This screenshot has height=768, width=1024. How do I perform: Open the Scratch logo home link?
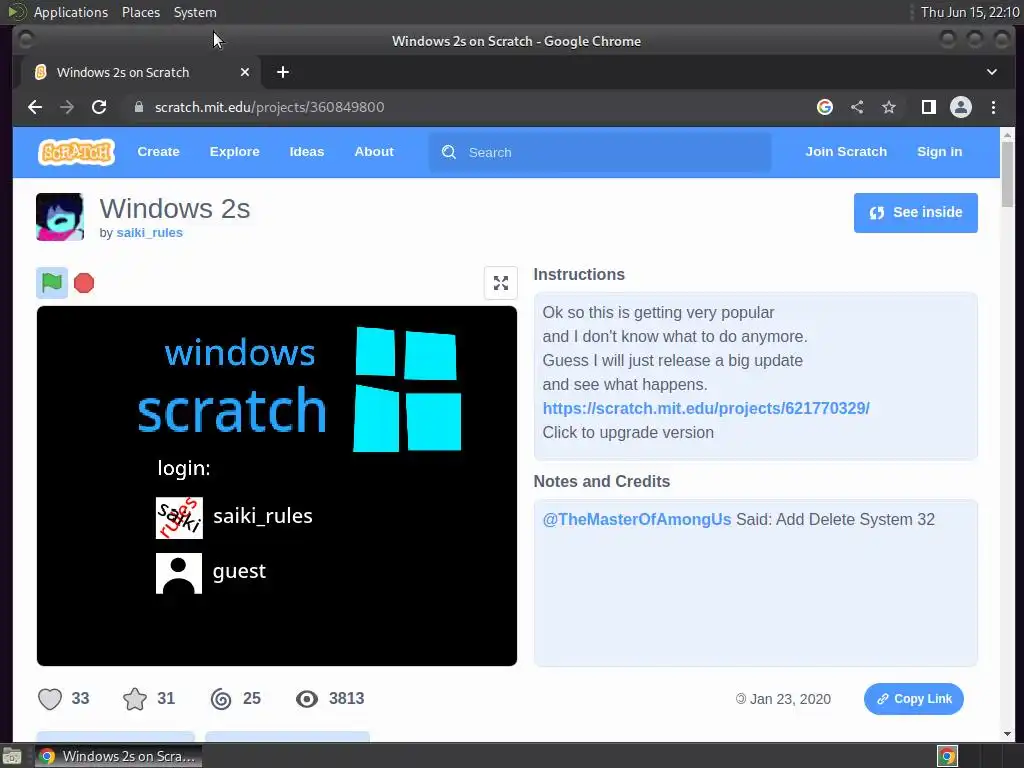[x=76, y=152]
